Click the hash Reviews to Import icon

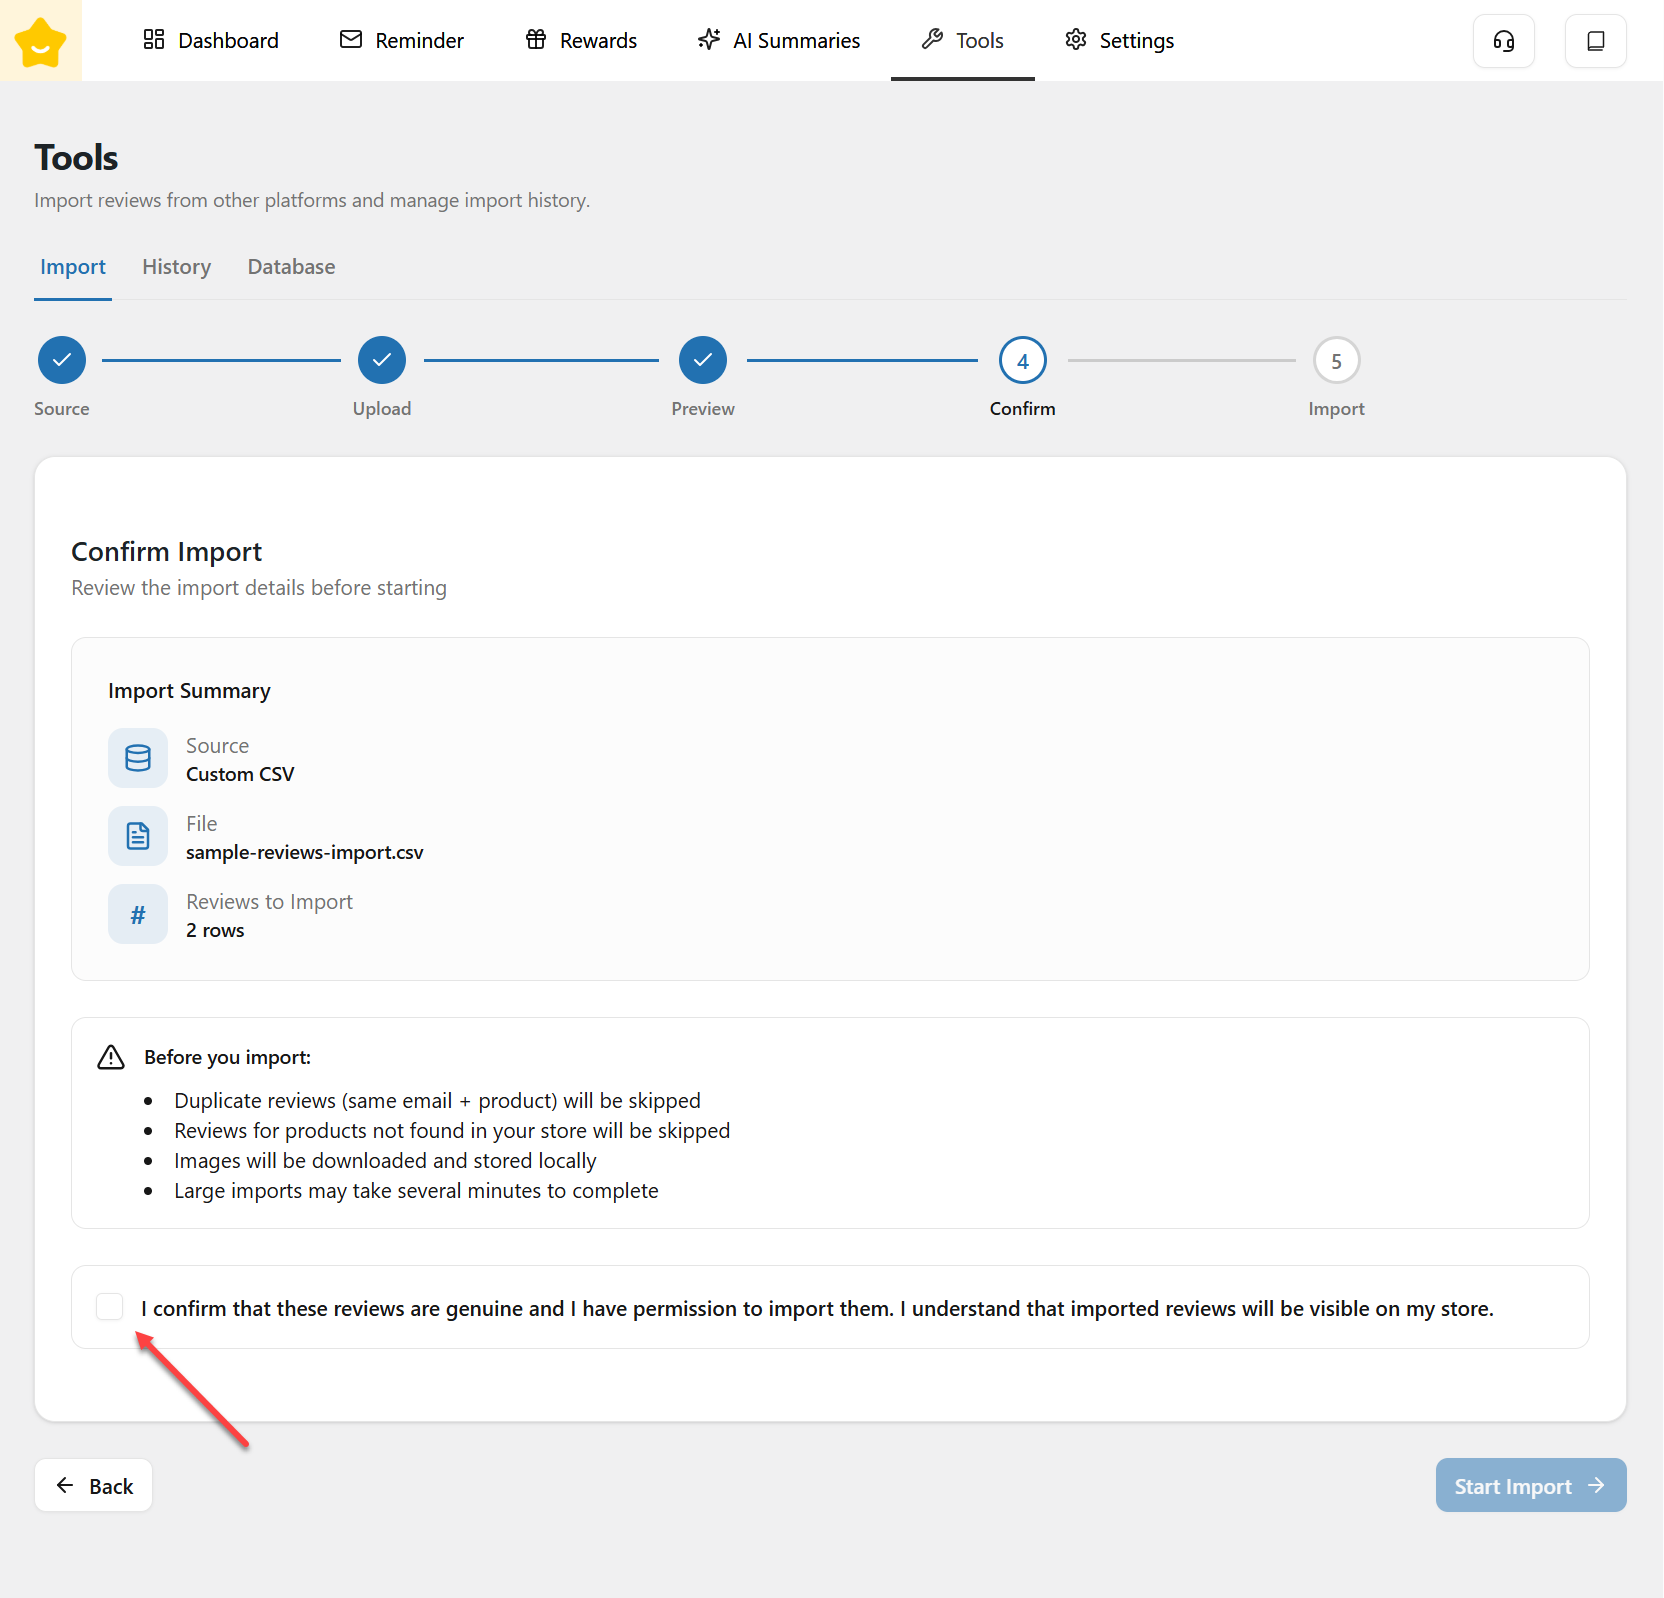pos(138,914)
